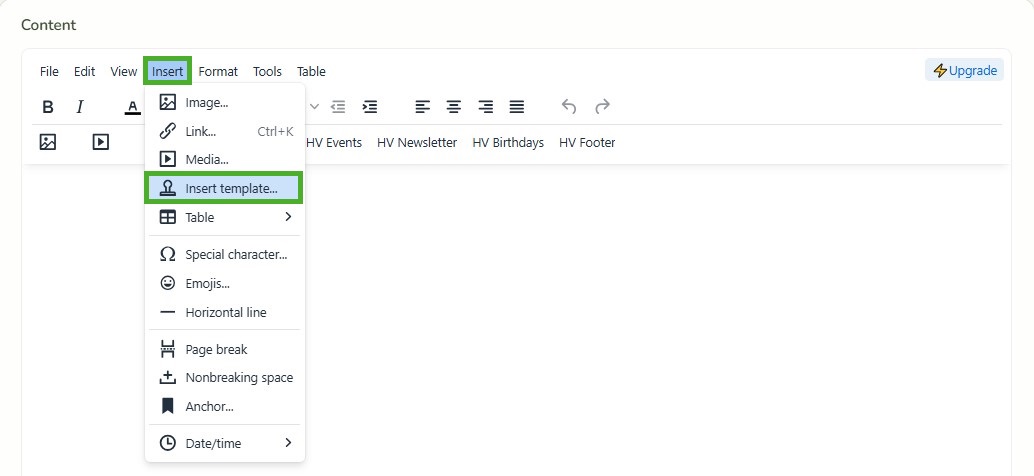Choose Image... from Insert menu
The width and height of the screenshot is (1034, 476).
tap(224, 103)
